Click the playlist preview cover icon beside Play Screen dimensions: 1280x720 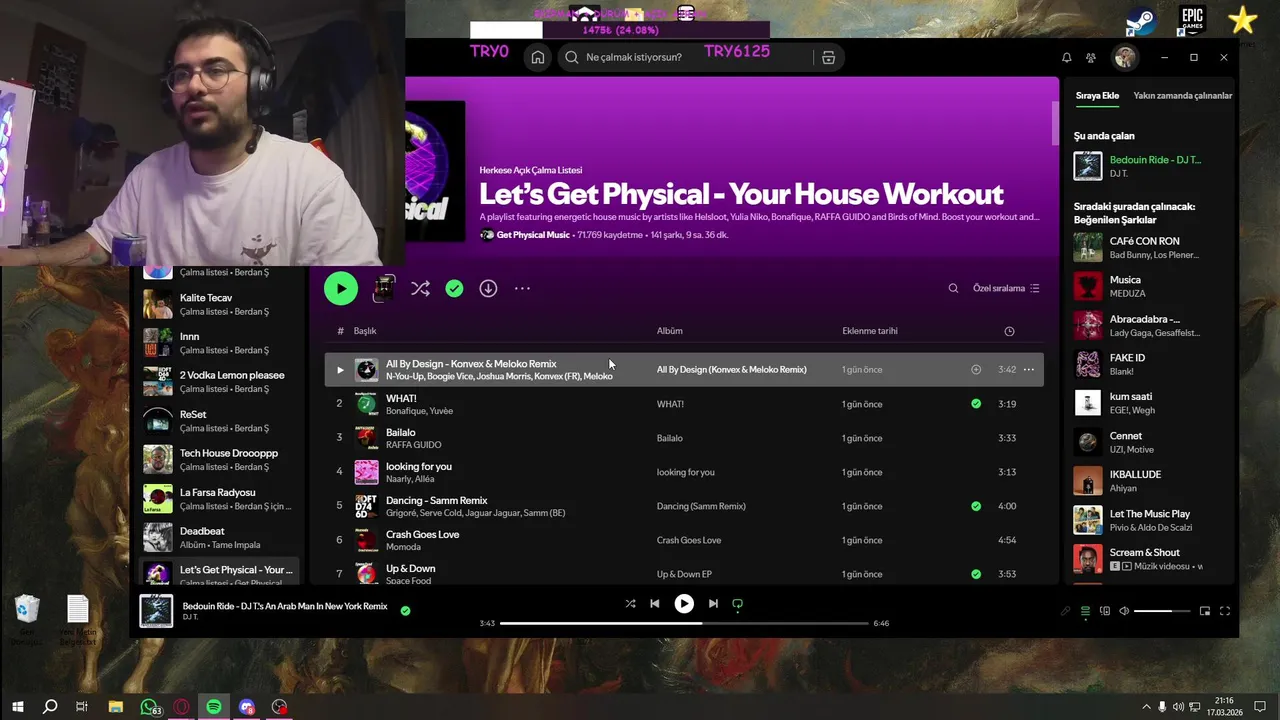coord(383,288)
